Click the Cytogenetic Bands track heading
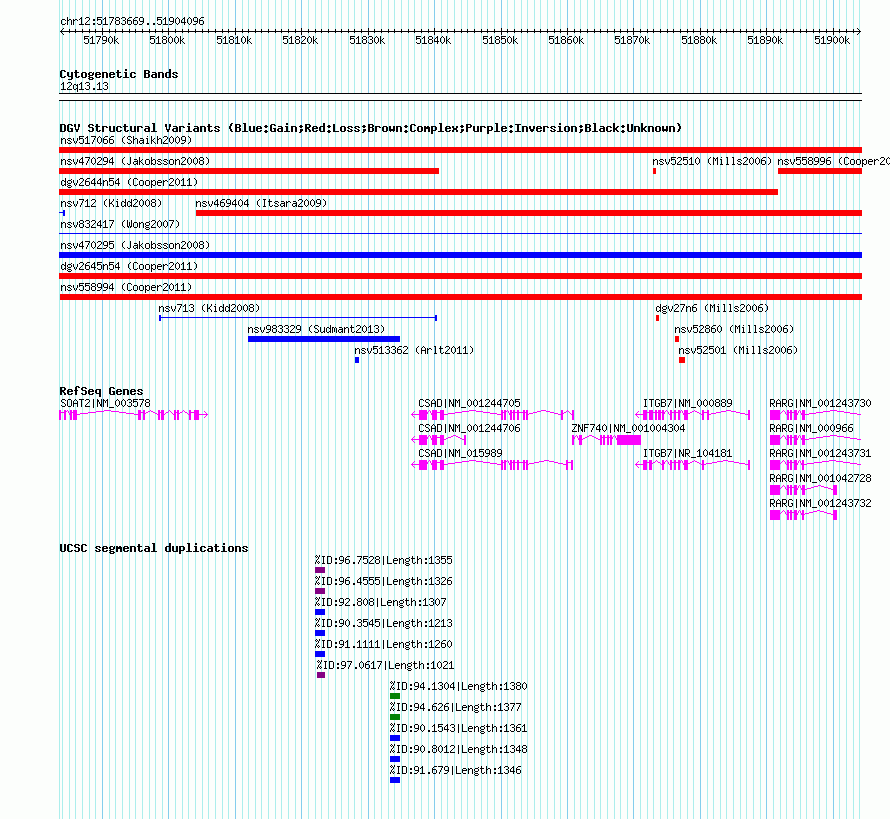The height and width of the screenshot is (819, 890). click(x=119, y=74)
